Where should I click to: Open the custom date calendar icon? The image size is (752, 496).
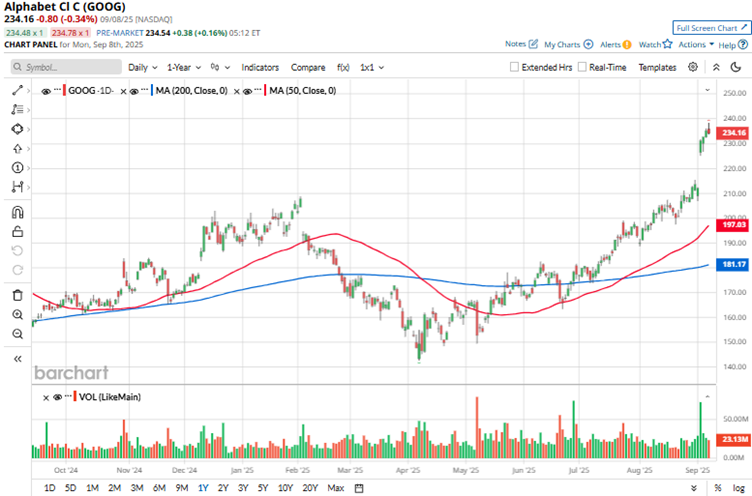point(359,488)
